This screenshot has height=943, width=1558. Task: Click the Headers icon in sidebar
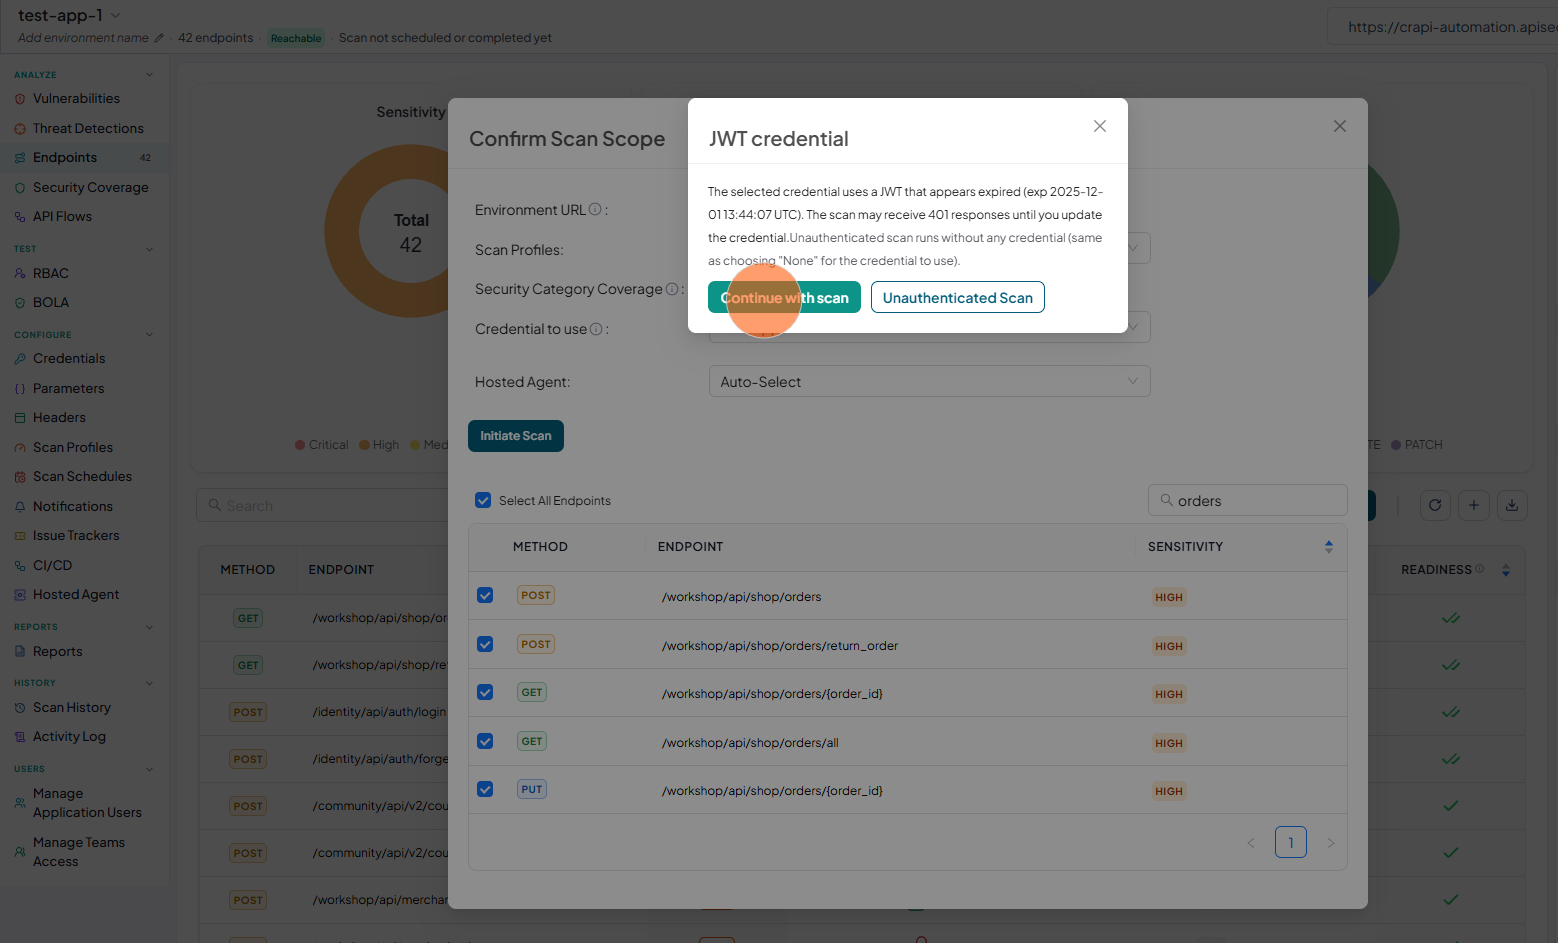20,418
